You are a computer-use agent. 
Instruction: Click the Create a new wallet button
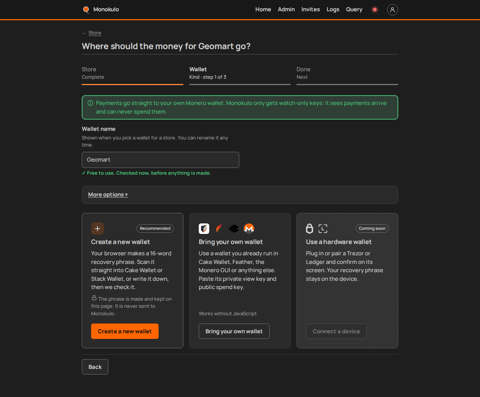[125, 331]
